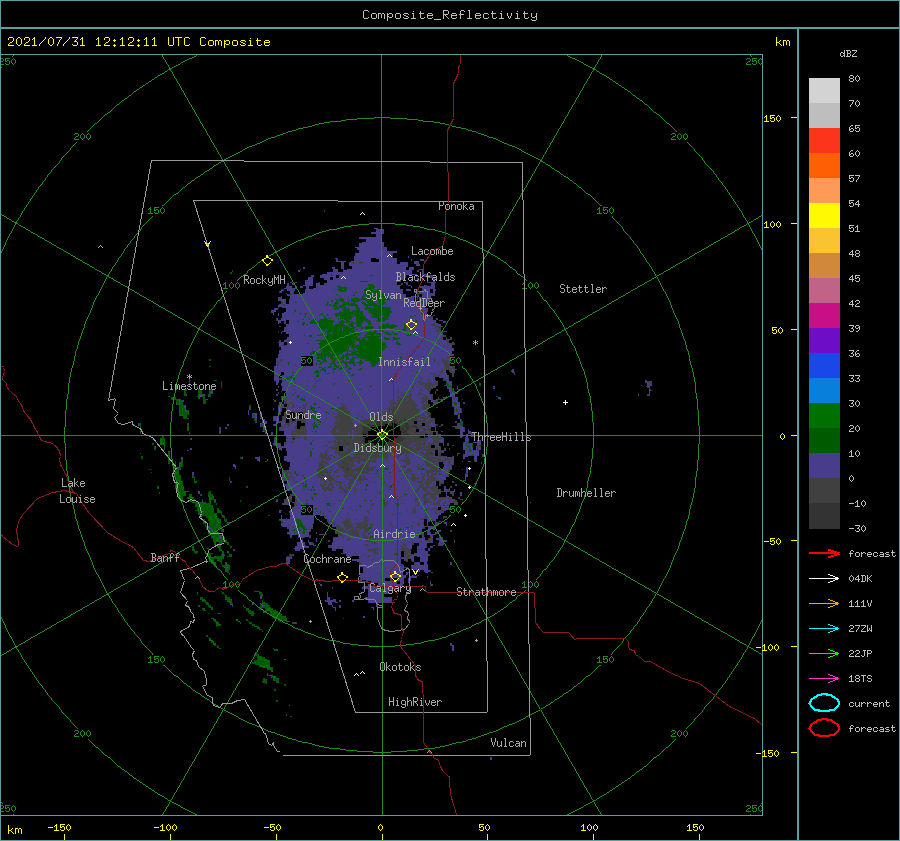Click the 04DK legend label
Screen dimensions: 900x841
pos(860,579)
